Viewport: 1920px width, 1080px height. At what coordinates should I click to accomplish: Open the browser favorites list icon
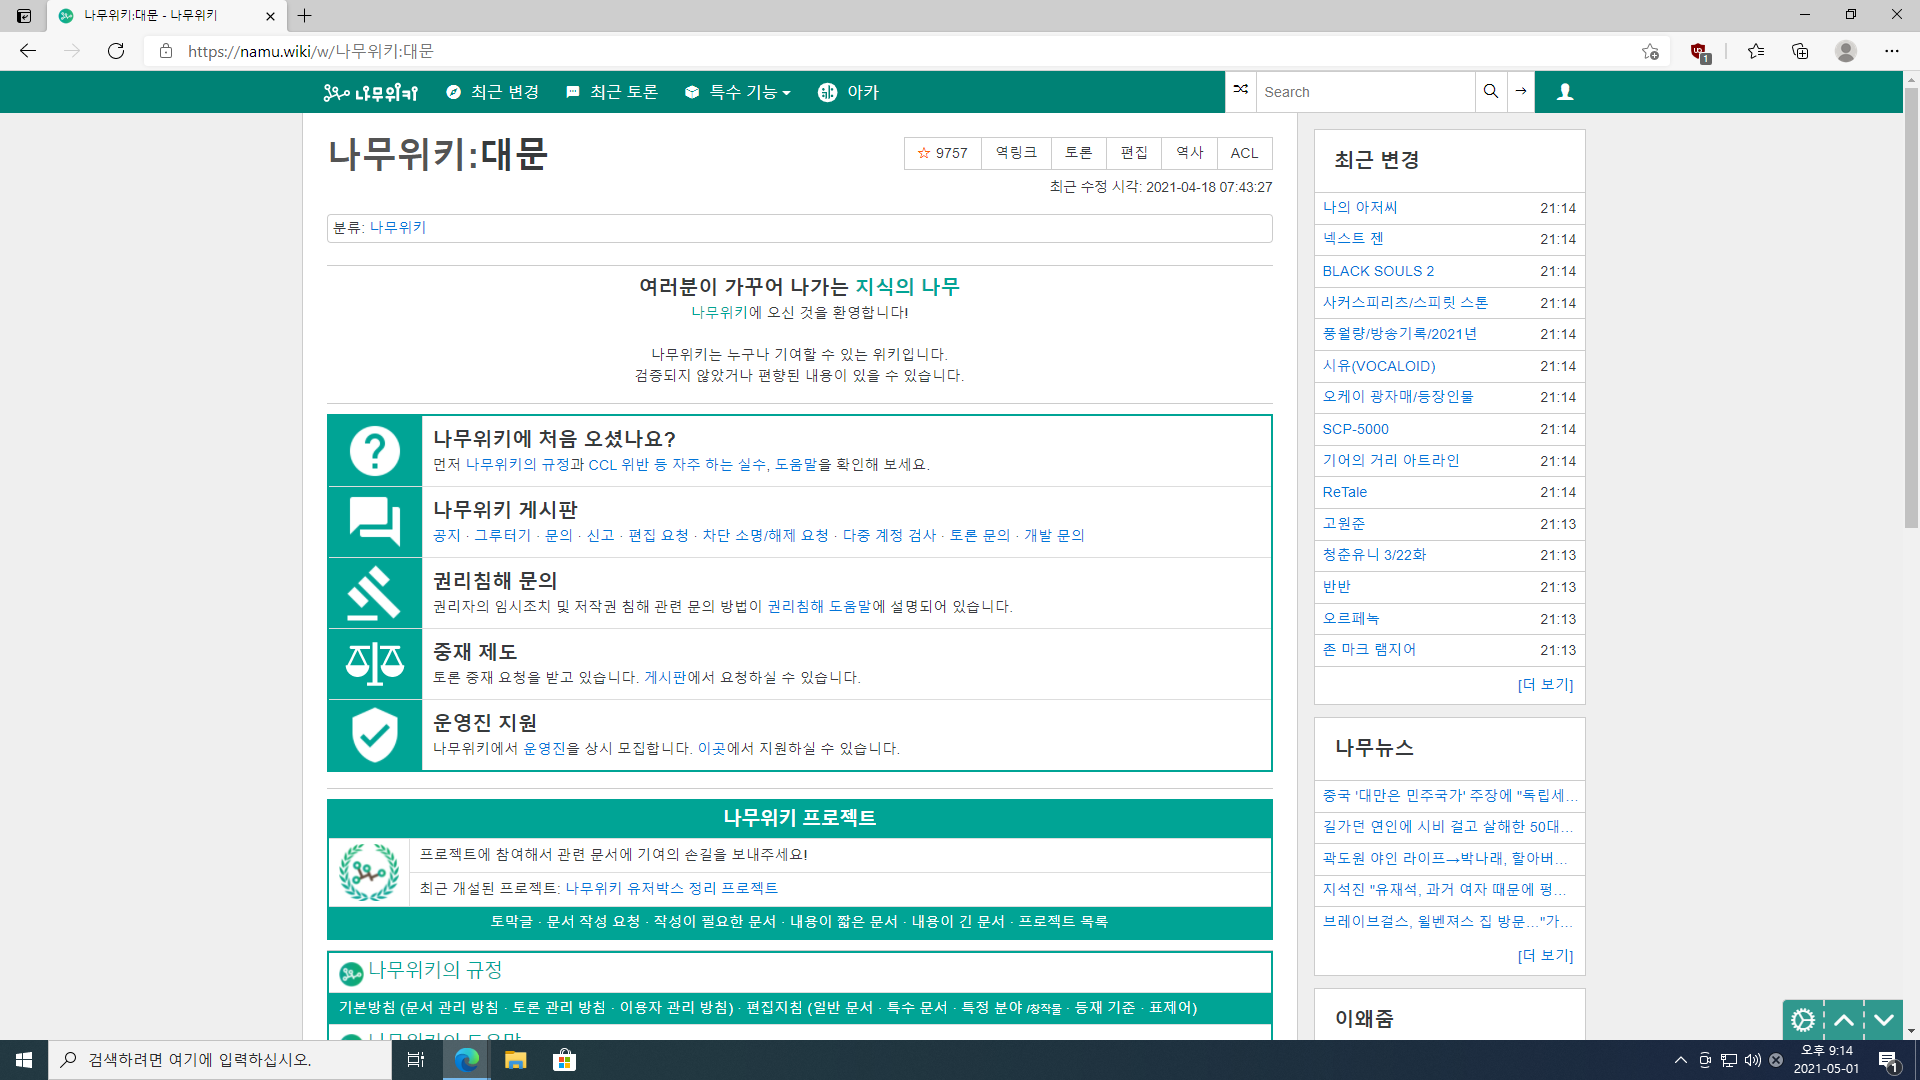click(1756, 51)
